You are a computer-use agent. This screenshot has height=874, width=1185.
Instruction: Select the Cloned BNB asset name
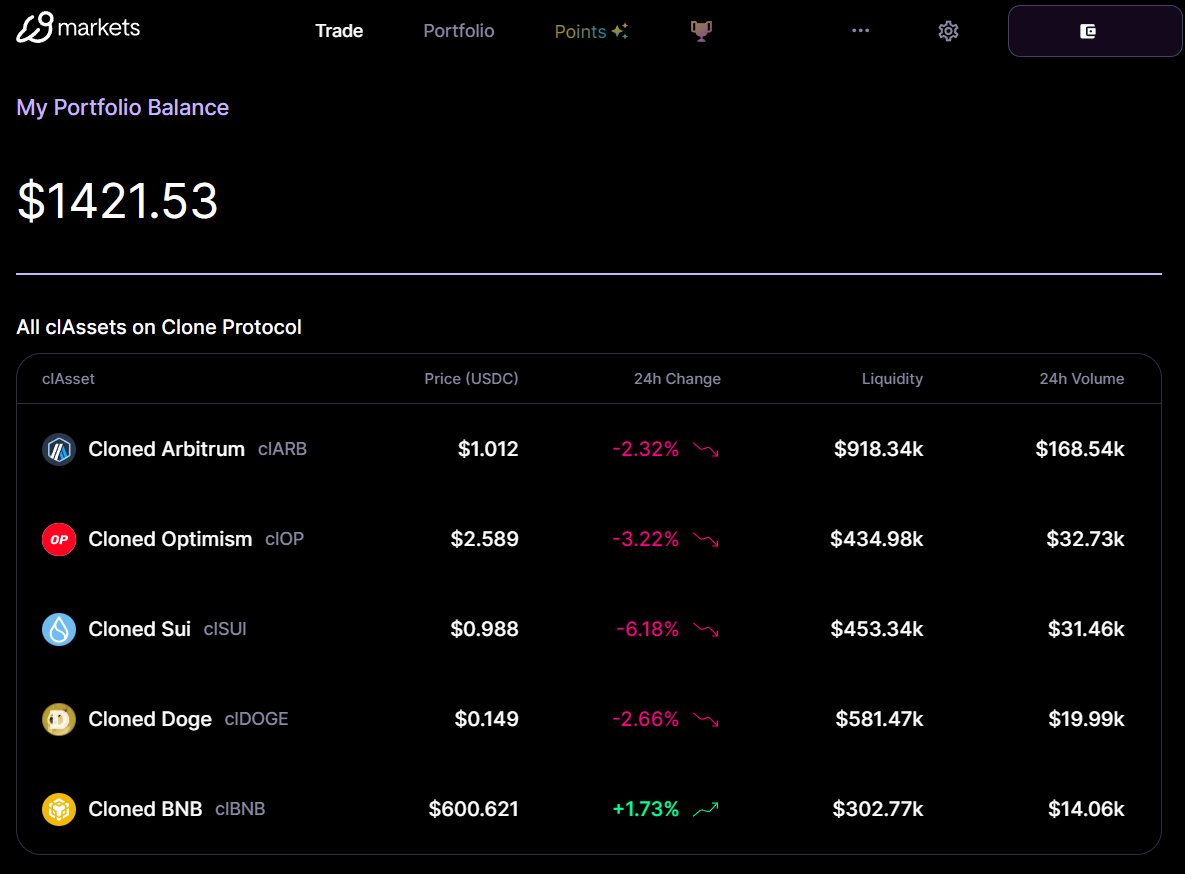coord(145,809)
